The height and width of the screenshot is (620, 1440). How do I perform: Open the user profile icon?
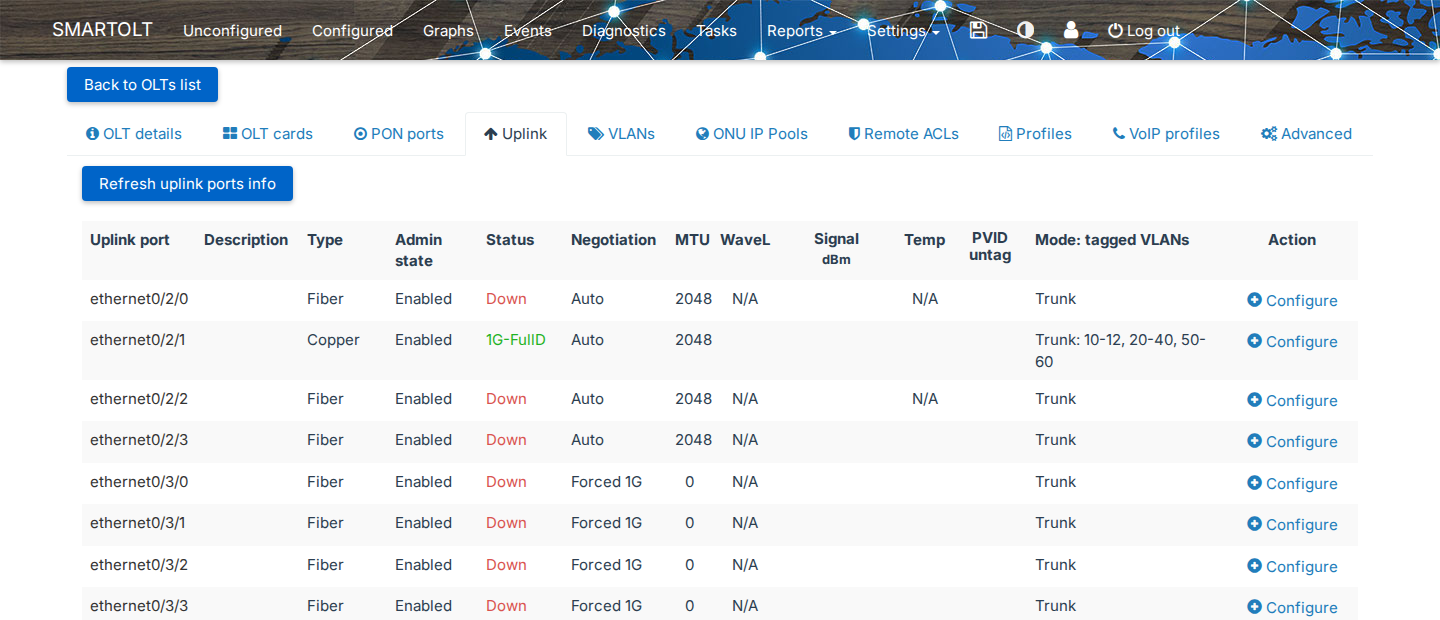1071,30
